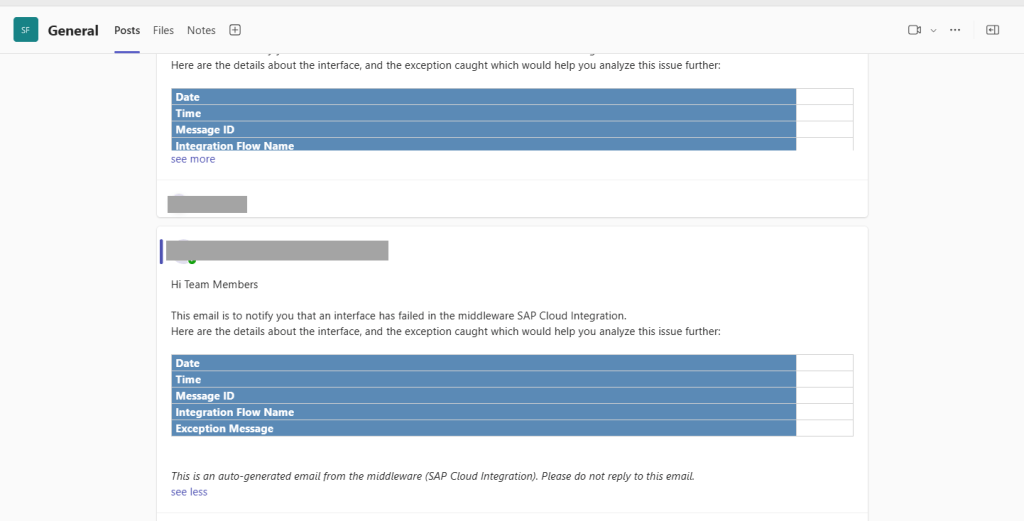Expand the meeting options chevron dropdown
Viewport: 1024px width, 521px height.
tap(933, 31)
